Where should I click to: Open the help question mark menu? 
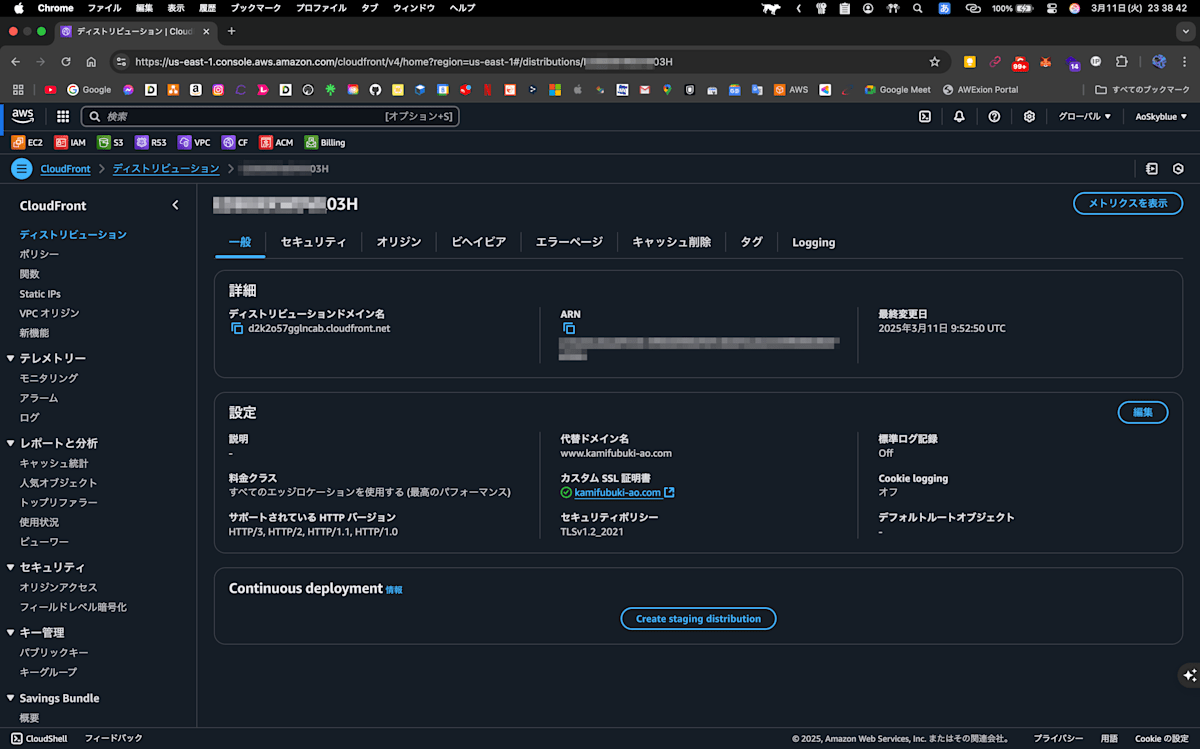(x=994, y=116)
